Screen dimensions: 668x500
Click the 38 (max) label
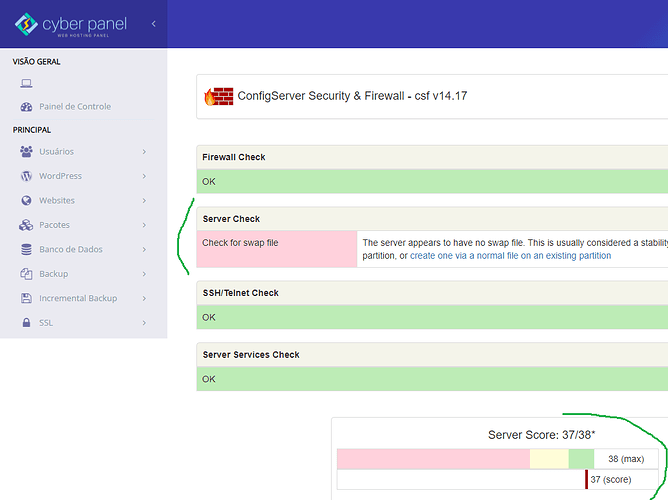(626, 459)
